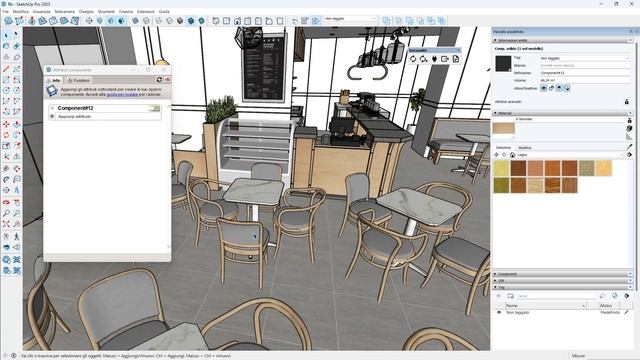The height and width of the screenshot is (360, 640).
Task: Select the first yellow wood swatch
Action: tap(502, 168)
